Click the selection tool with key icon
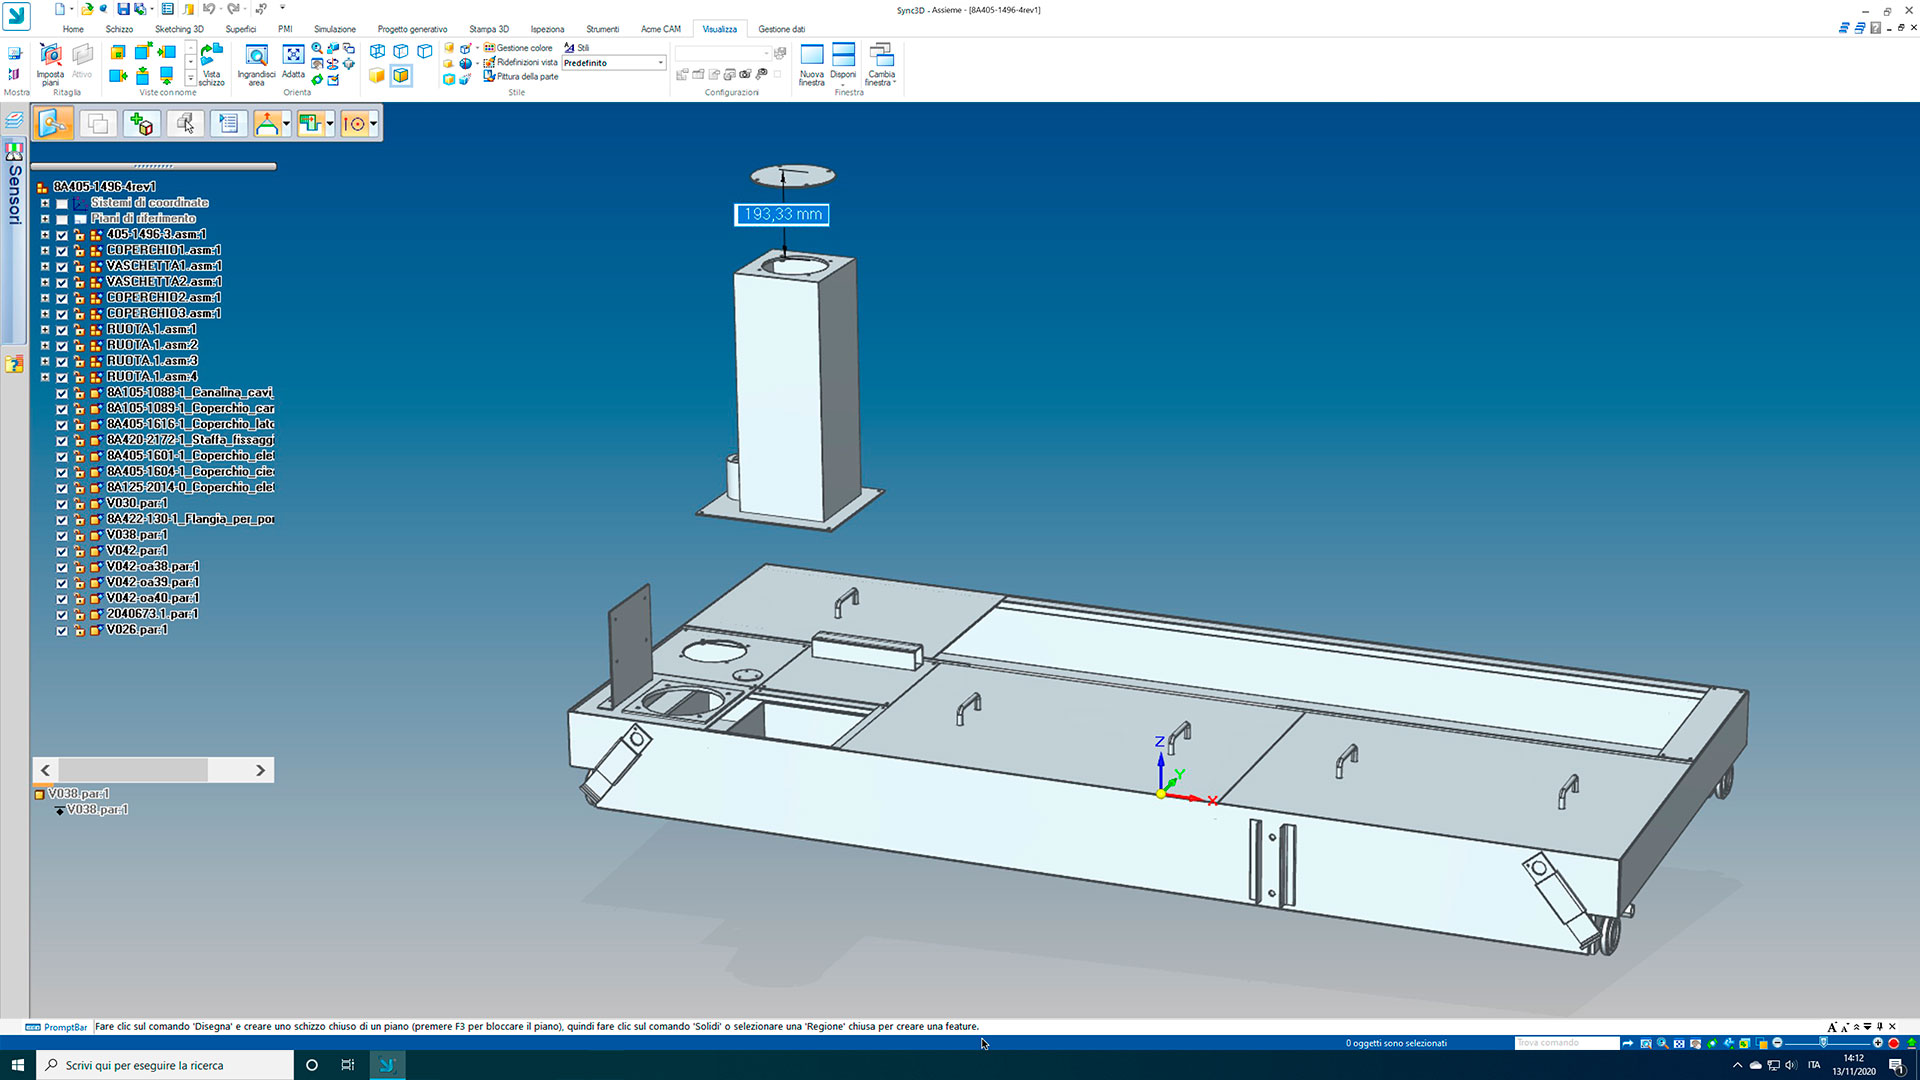The height and width of the screenshot is (1080, 1920). click(x=53, y=123)
